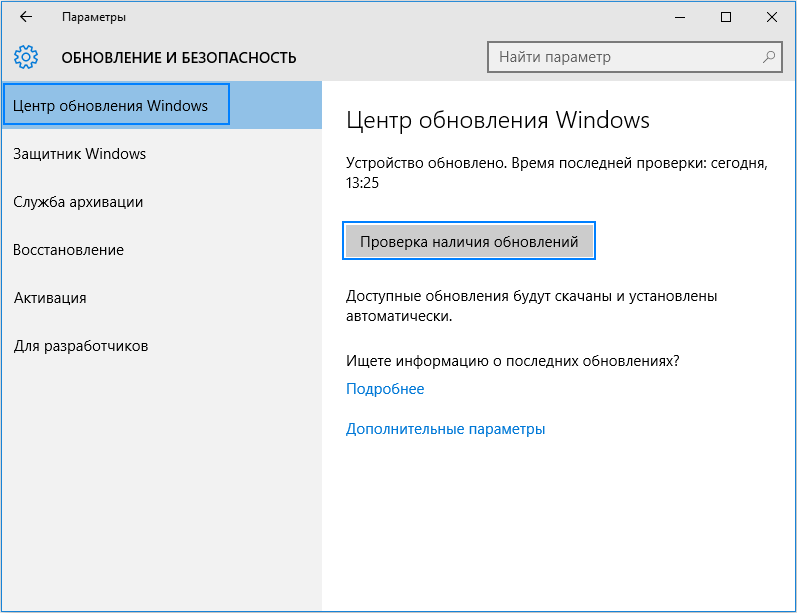Switch to "Служба архивации" section
This screenshot has height=613, width=797.
tap(78, 201)
